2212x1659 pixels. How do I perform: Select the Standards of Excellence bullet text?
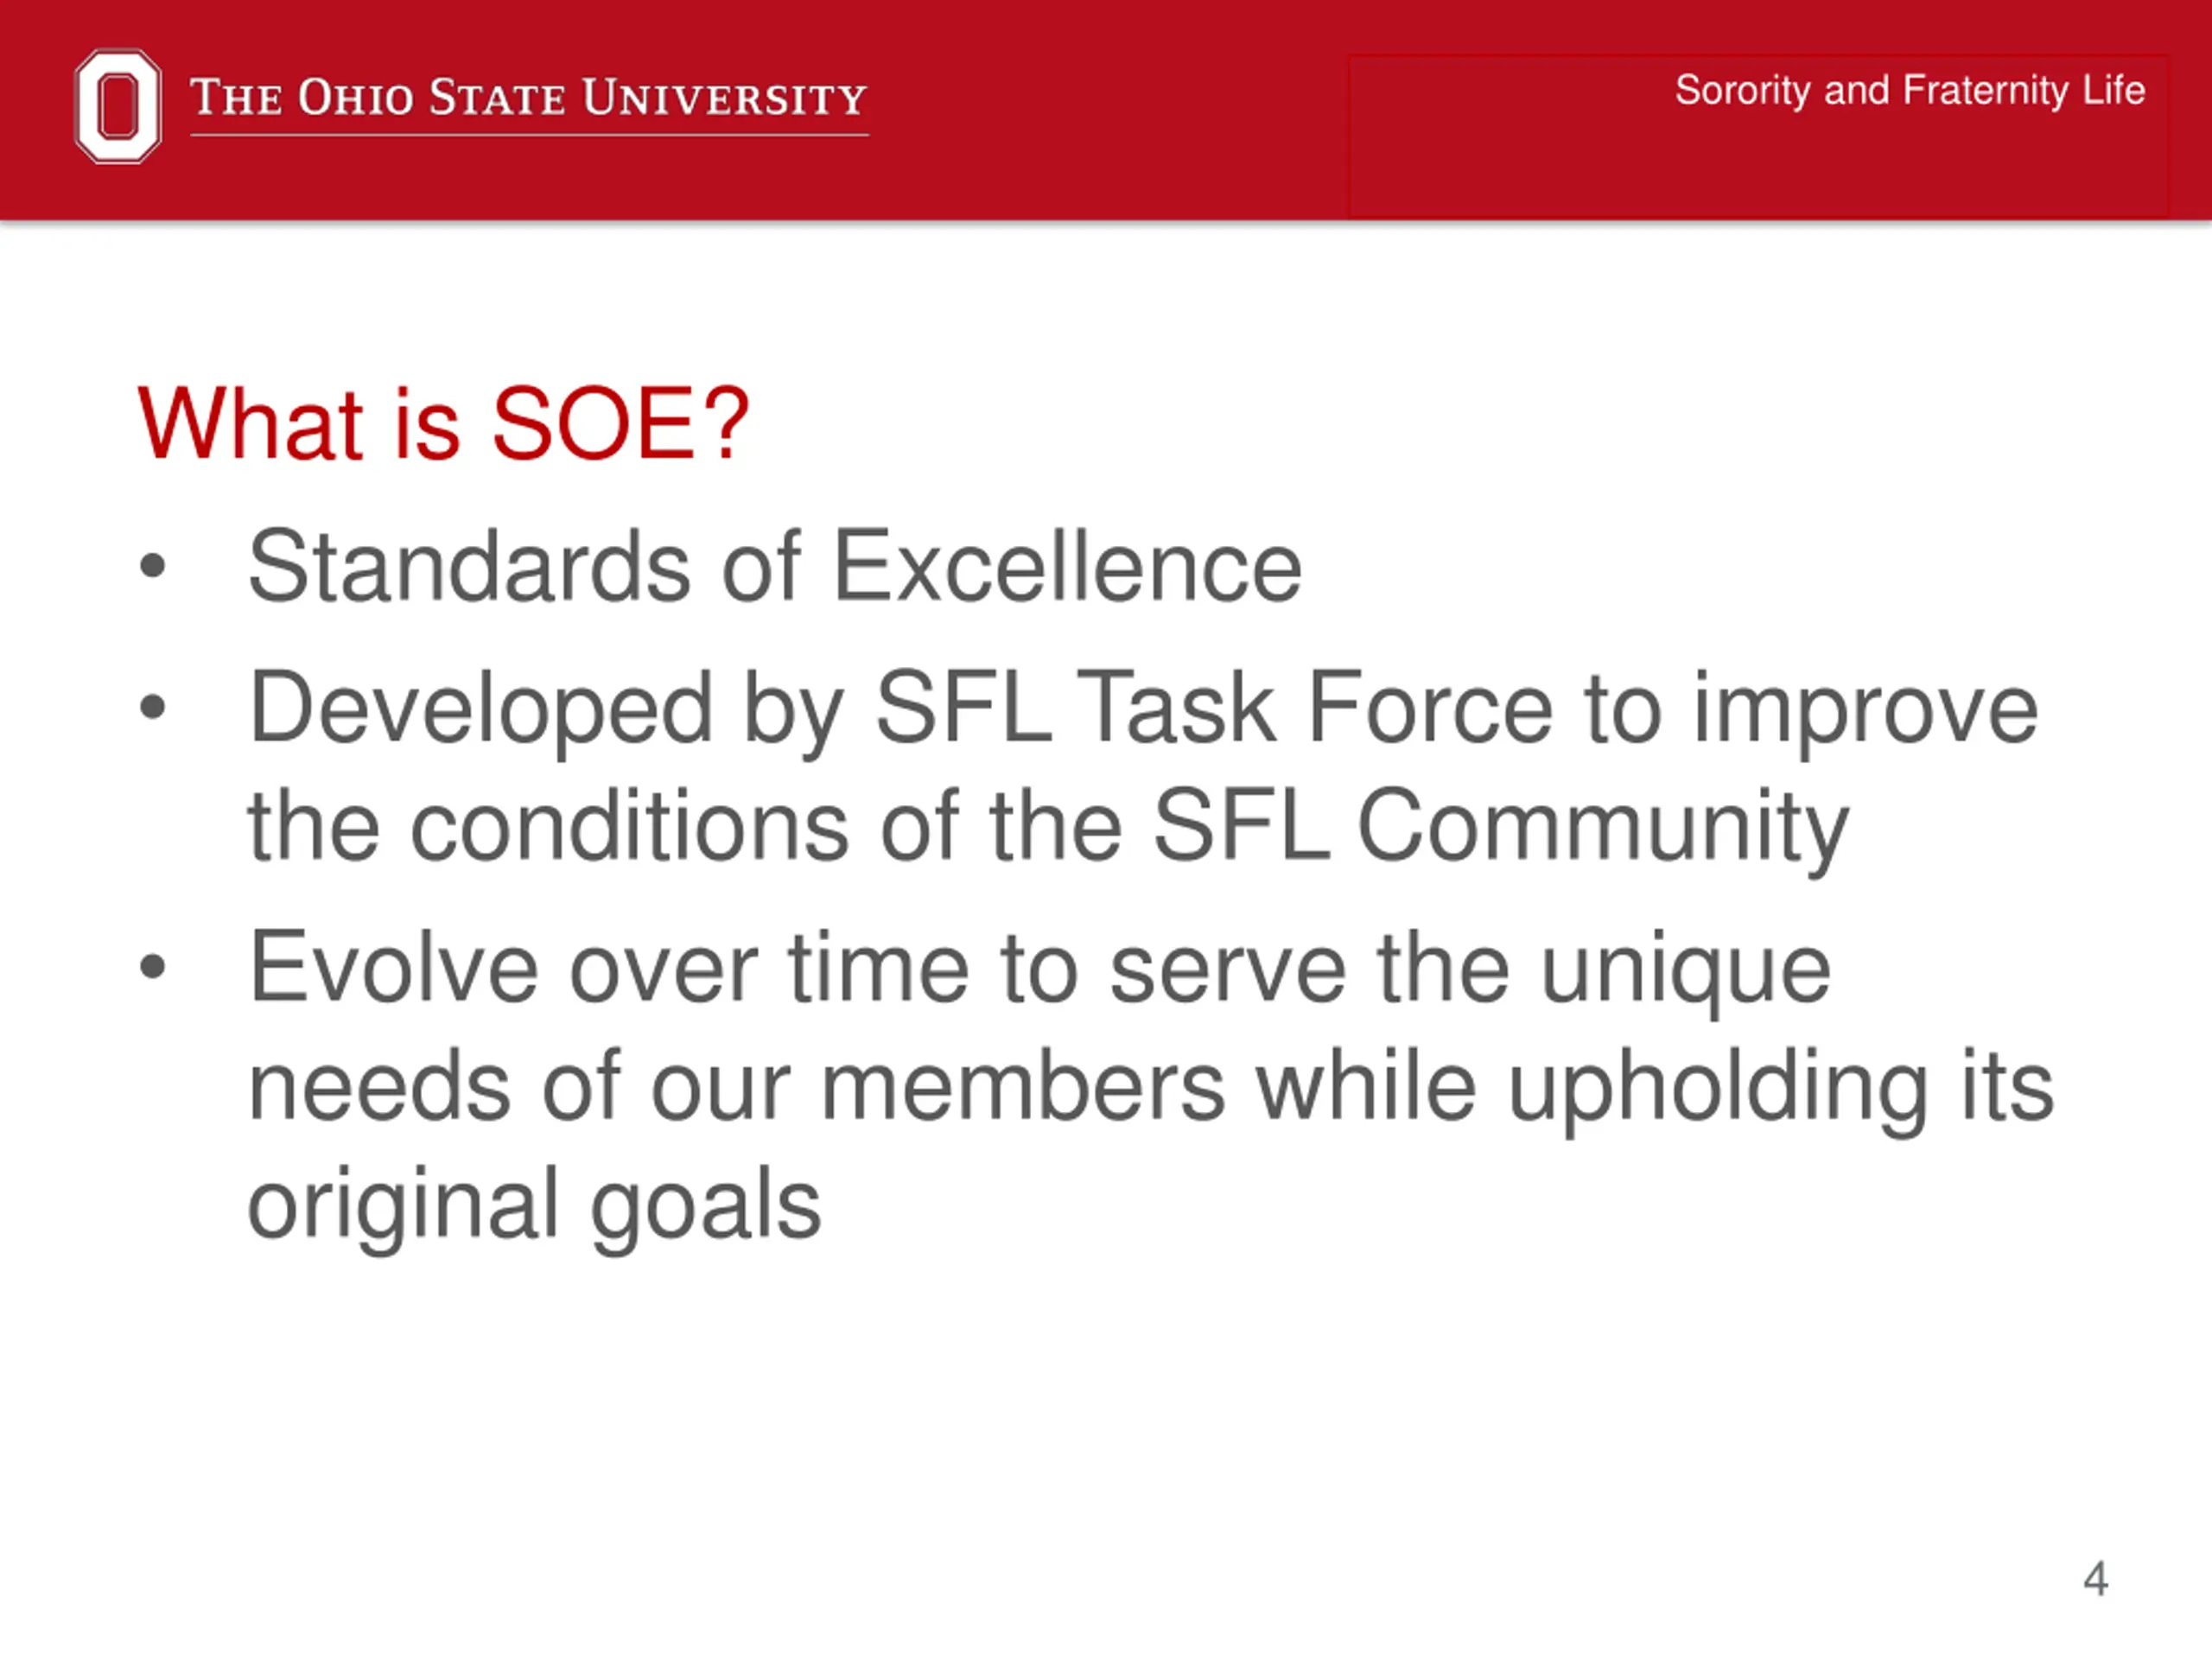click(775, 567)
